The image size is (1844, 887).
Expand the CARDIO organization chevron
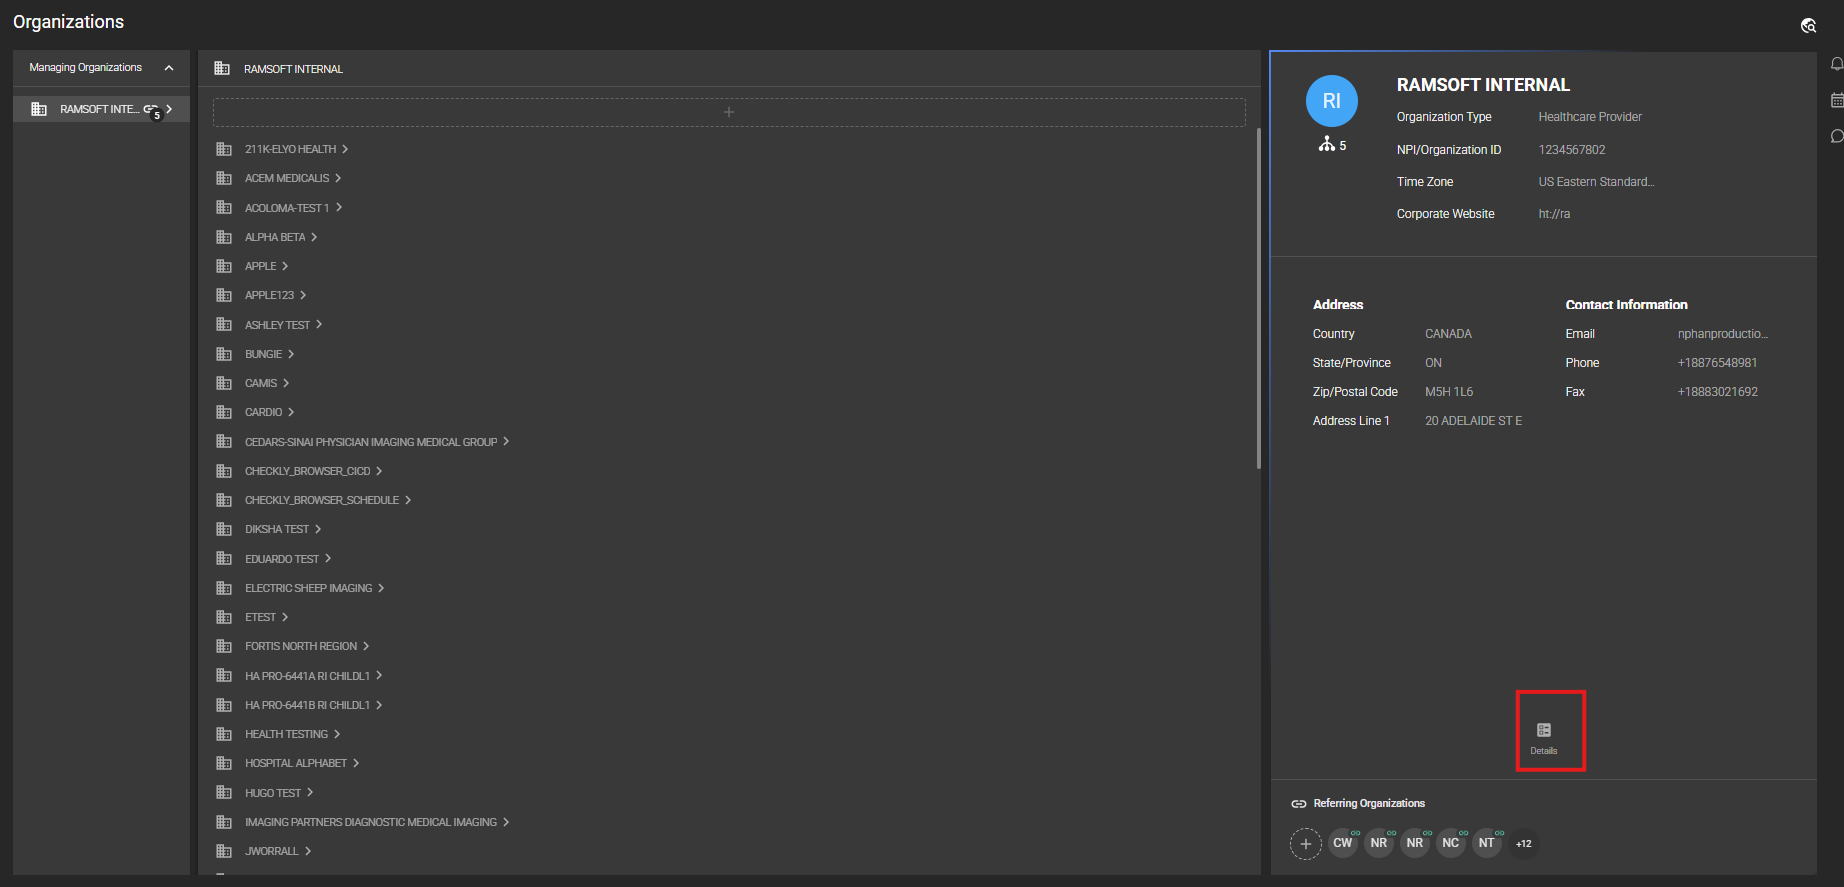click(291, 412)
